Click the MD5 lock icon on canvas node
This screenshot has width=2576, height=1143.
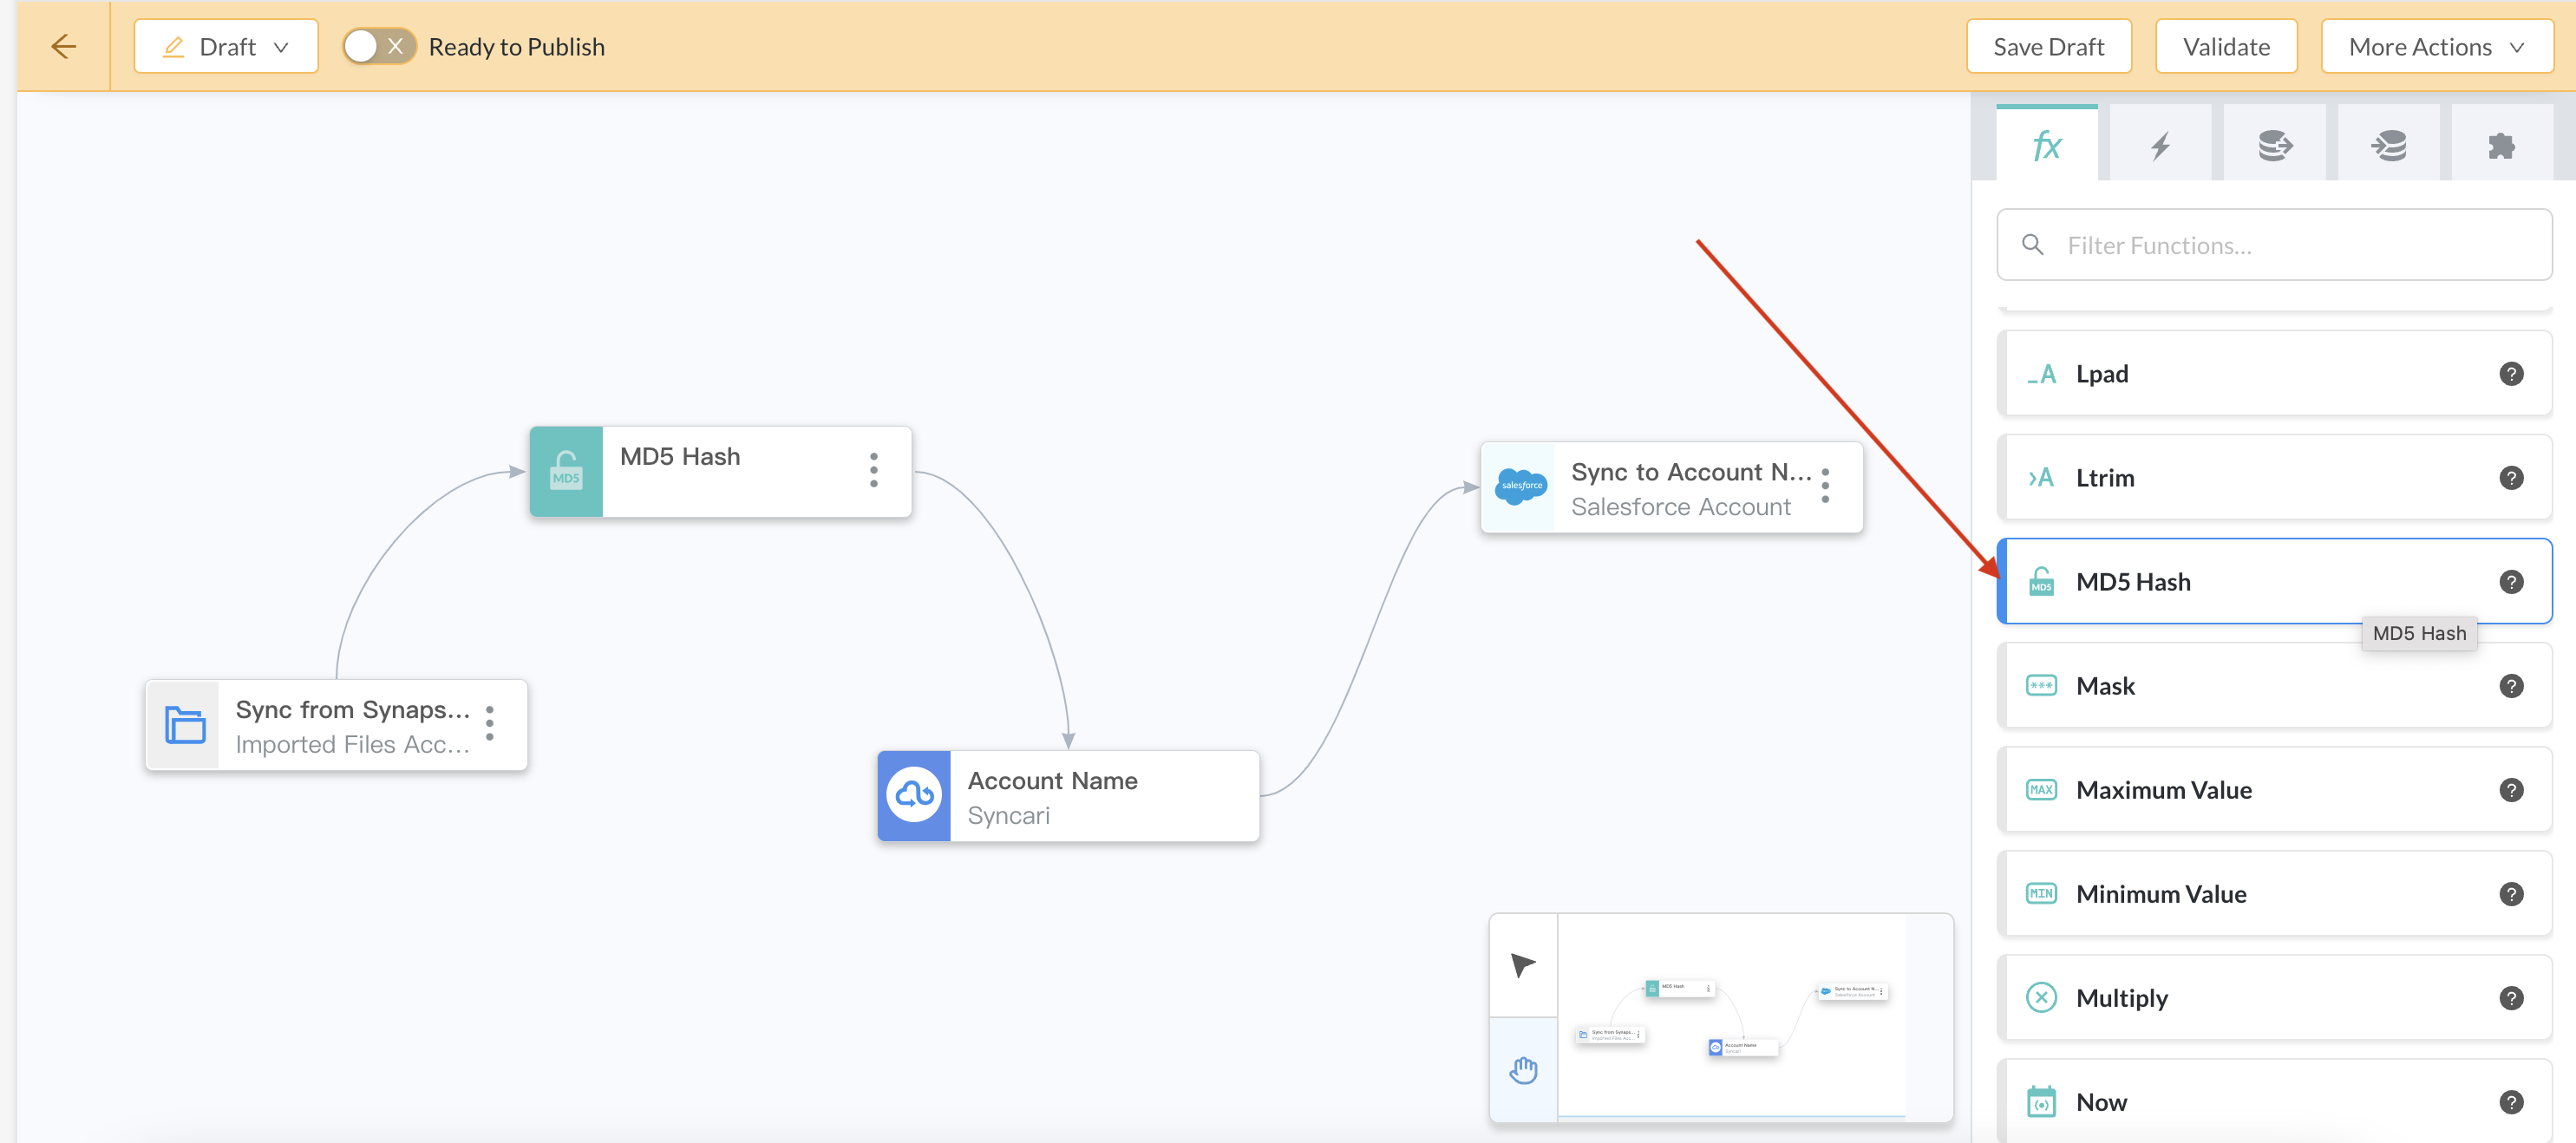566,472
